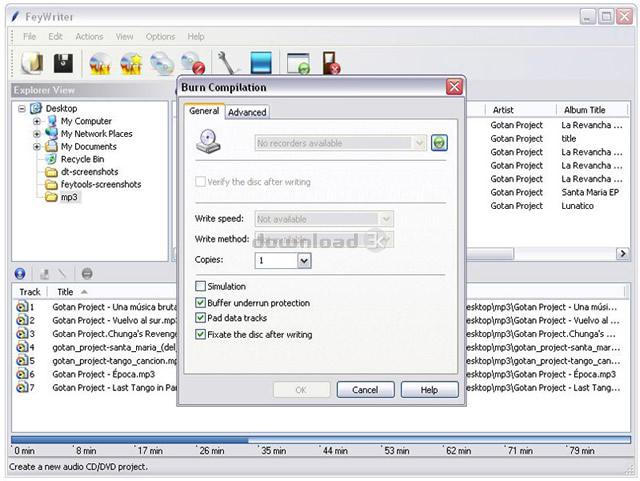
Task: Select track Gotan Project - Vuelvo al sur
Action: [114, 320]
